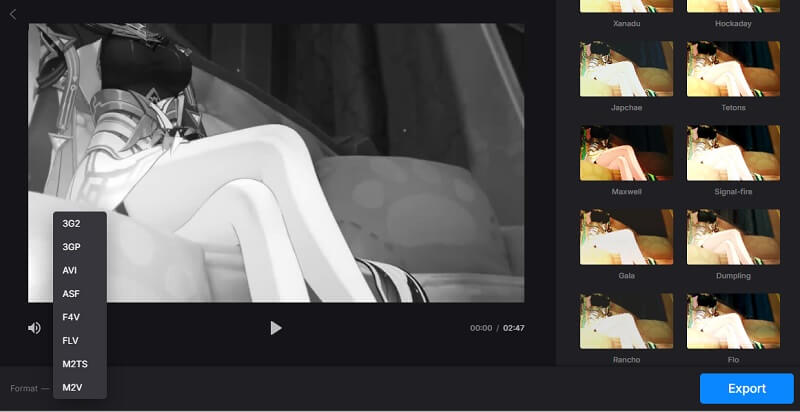Select the Maxwell filter preset
The image size is (800, 412).
626,152
